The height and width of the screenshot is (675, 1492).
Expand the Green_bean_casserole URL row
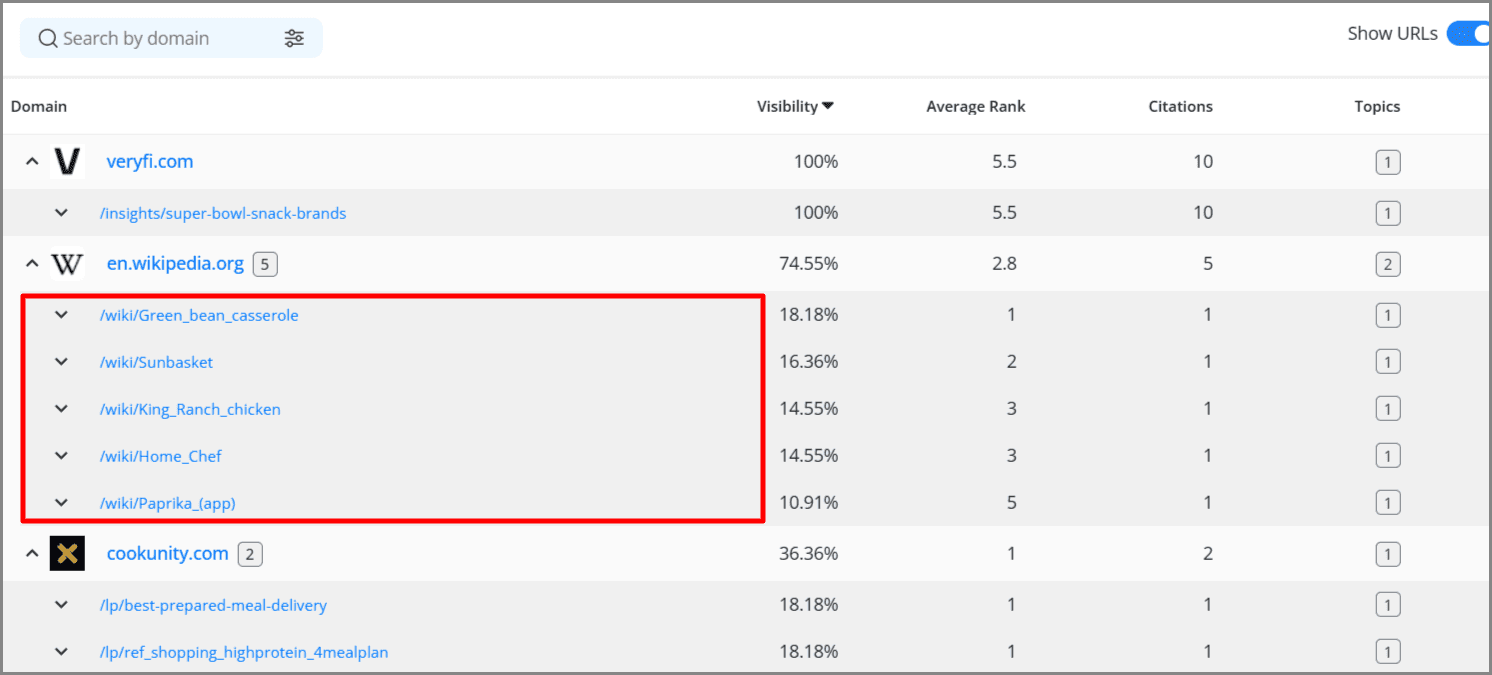coord(61,315)
